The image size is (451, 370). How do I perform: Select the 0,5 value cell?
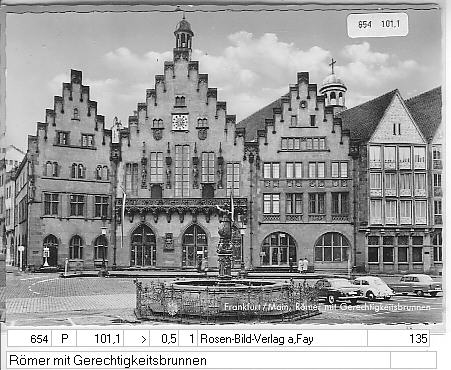(164, 339)
